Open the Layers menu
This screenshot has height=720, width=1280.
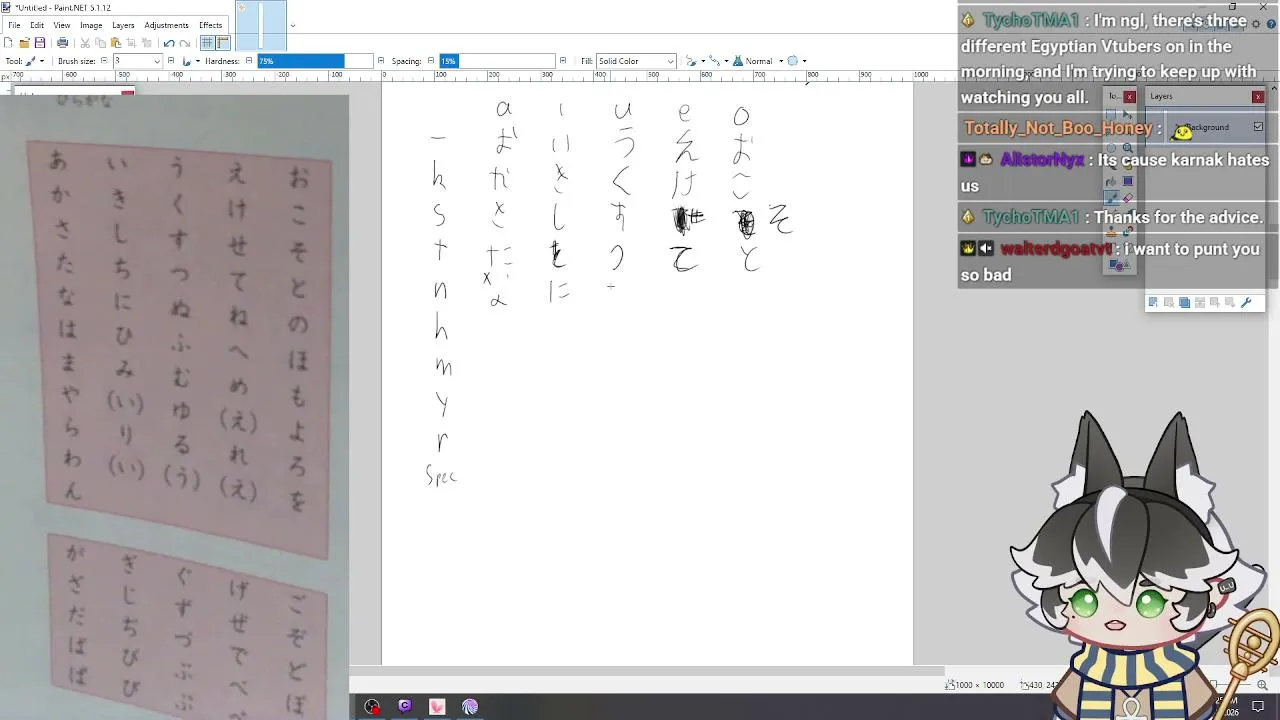tap(123, 25)
